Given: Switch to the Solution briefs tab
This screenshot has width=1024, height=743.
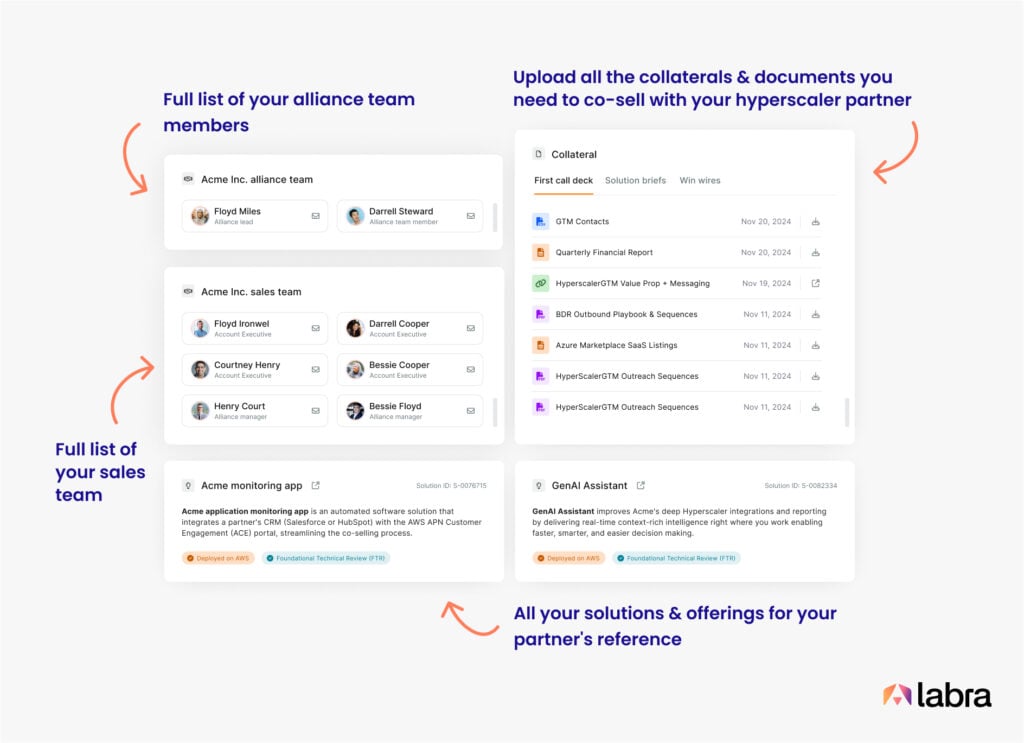Looking at the screenshot, I should (635, 180).
